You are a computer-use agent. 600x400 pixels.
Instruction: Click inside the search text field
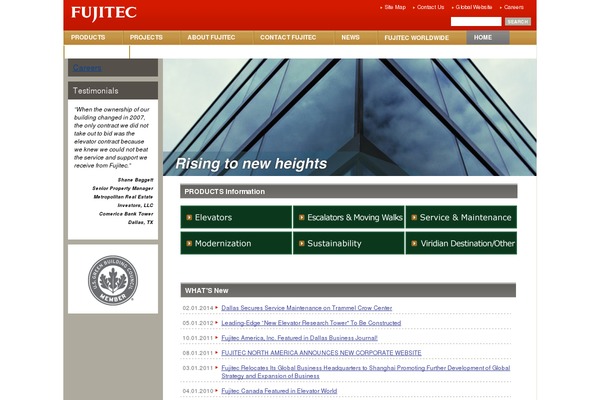[x=476, y=21]
